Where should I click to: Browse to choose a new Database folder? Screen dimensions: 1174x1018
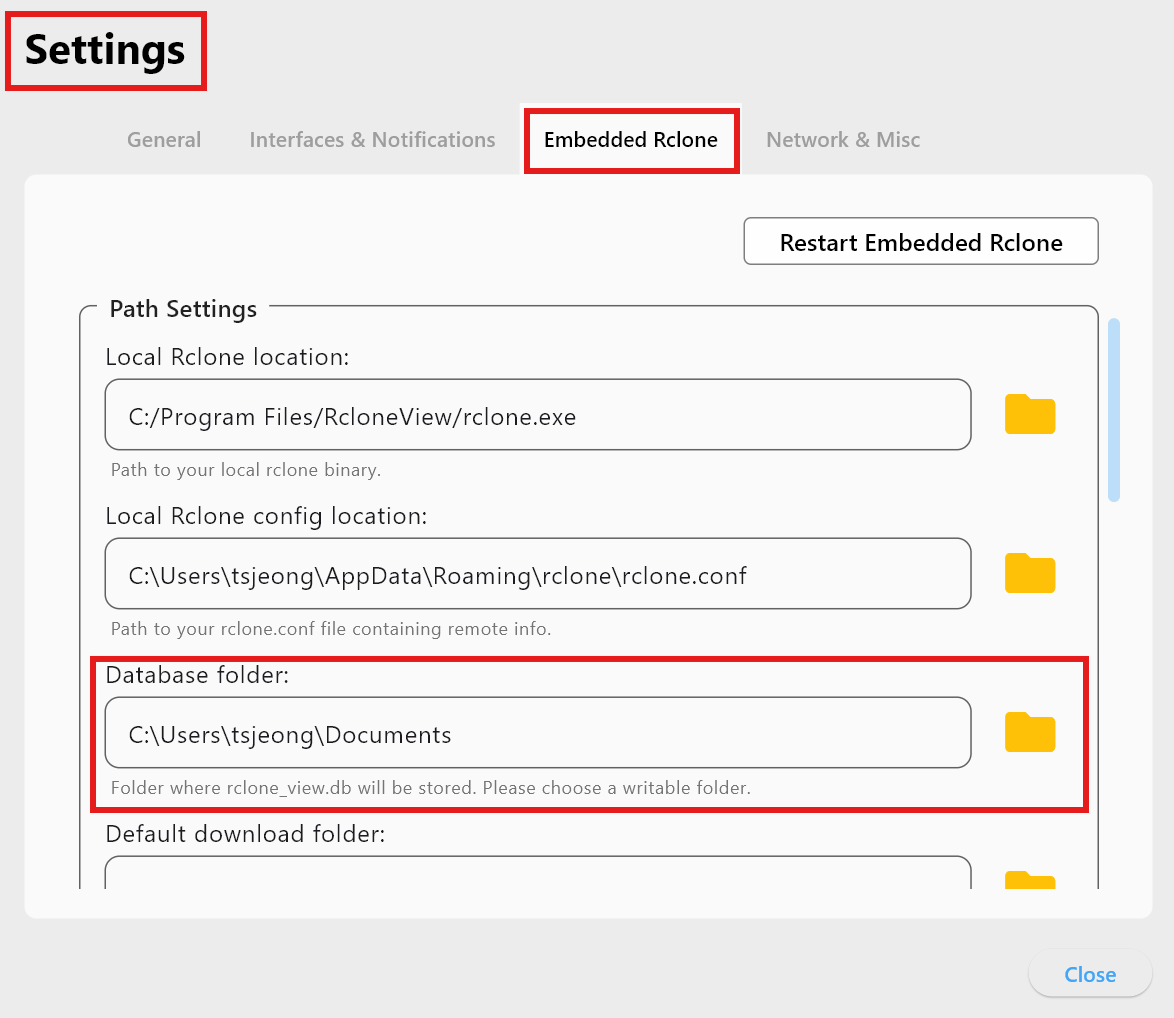[1029, 732]
